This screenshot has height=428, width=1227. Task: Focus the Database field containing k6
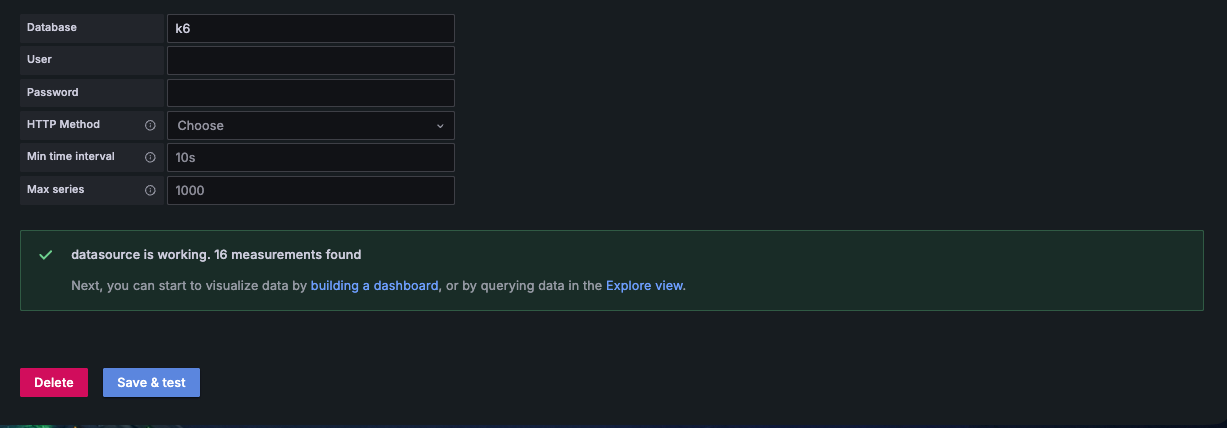[x=310, y=28]
